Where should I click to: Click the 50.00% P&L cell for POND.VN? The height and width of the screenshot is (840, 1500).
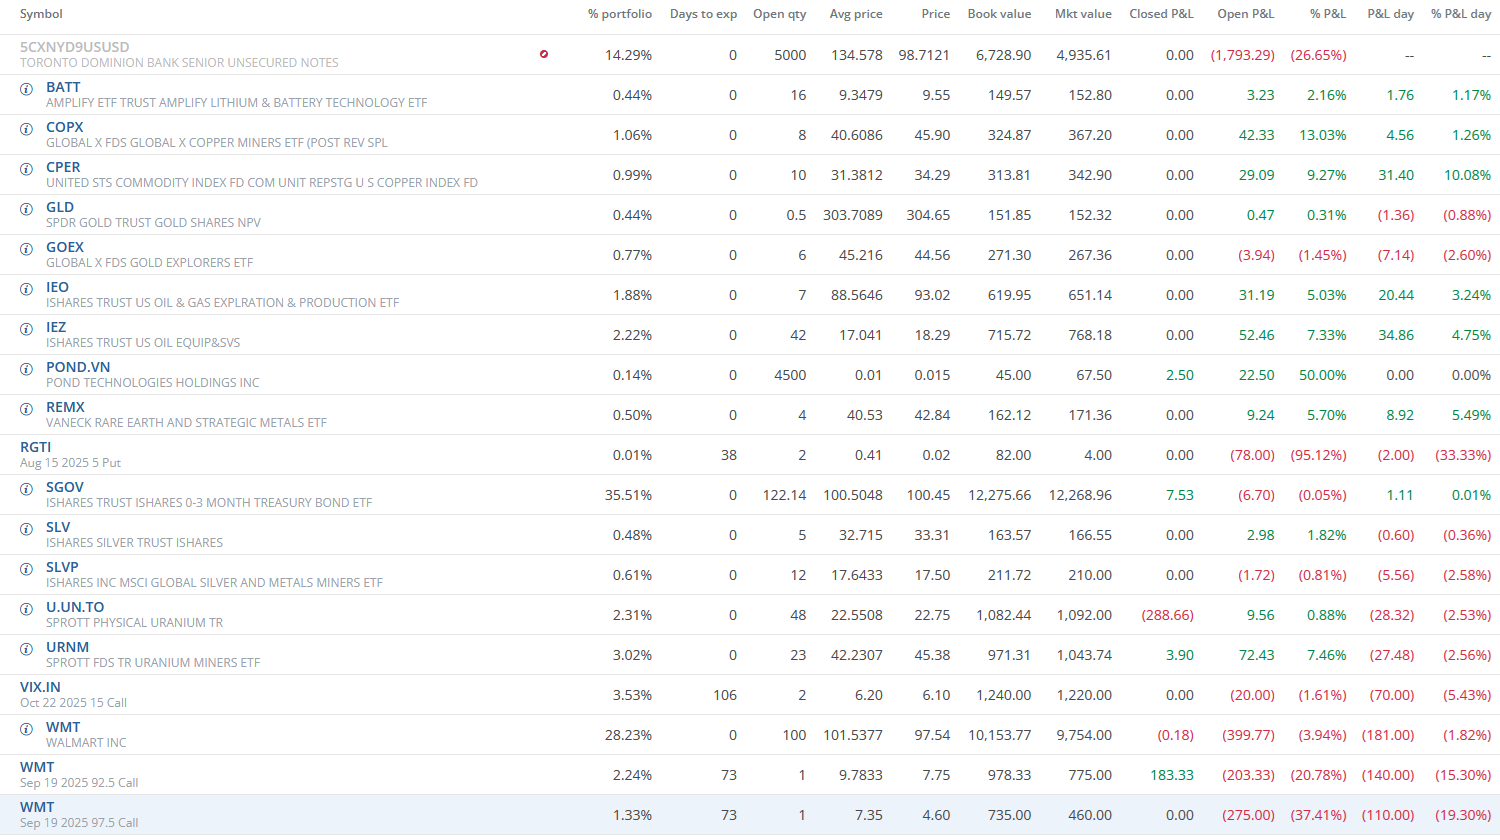coord(1323,375)
